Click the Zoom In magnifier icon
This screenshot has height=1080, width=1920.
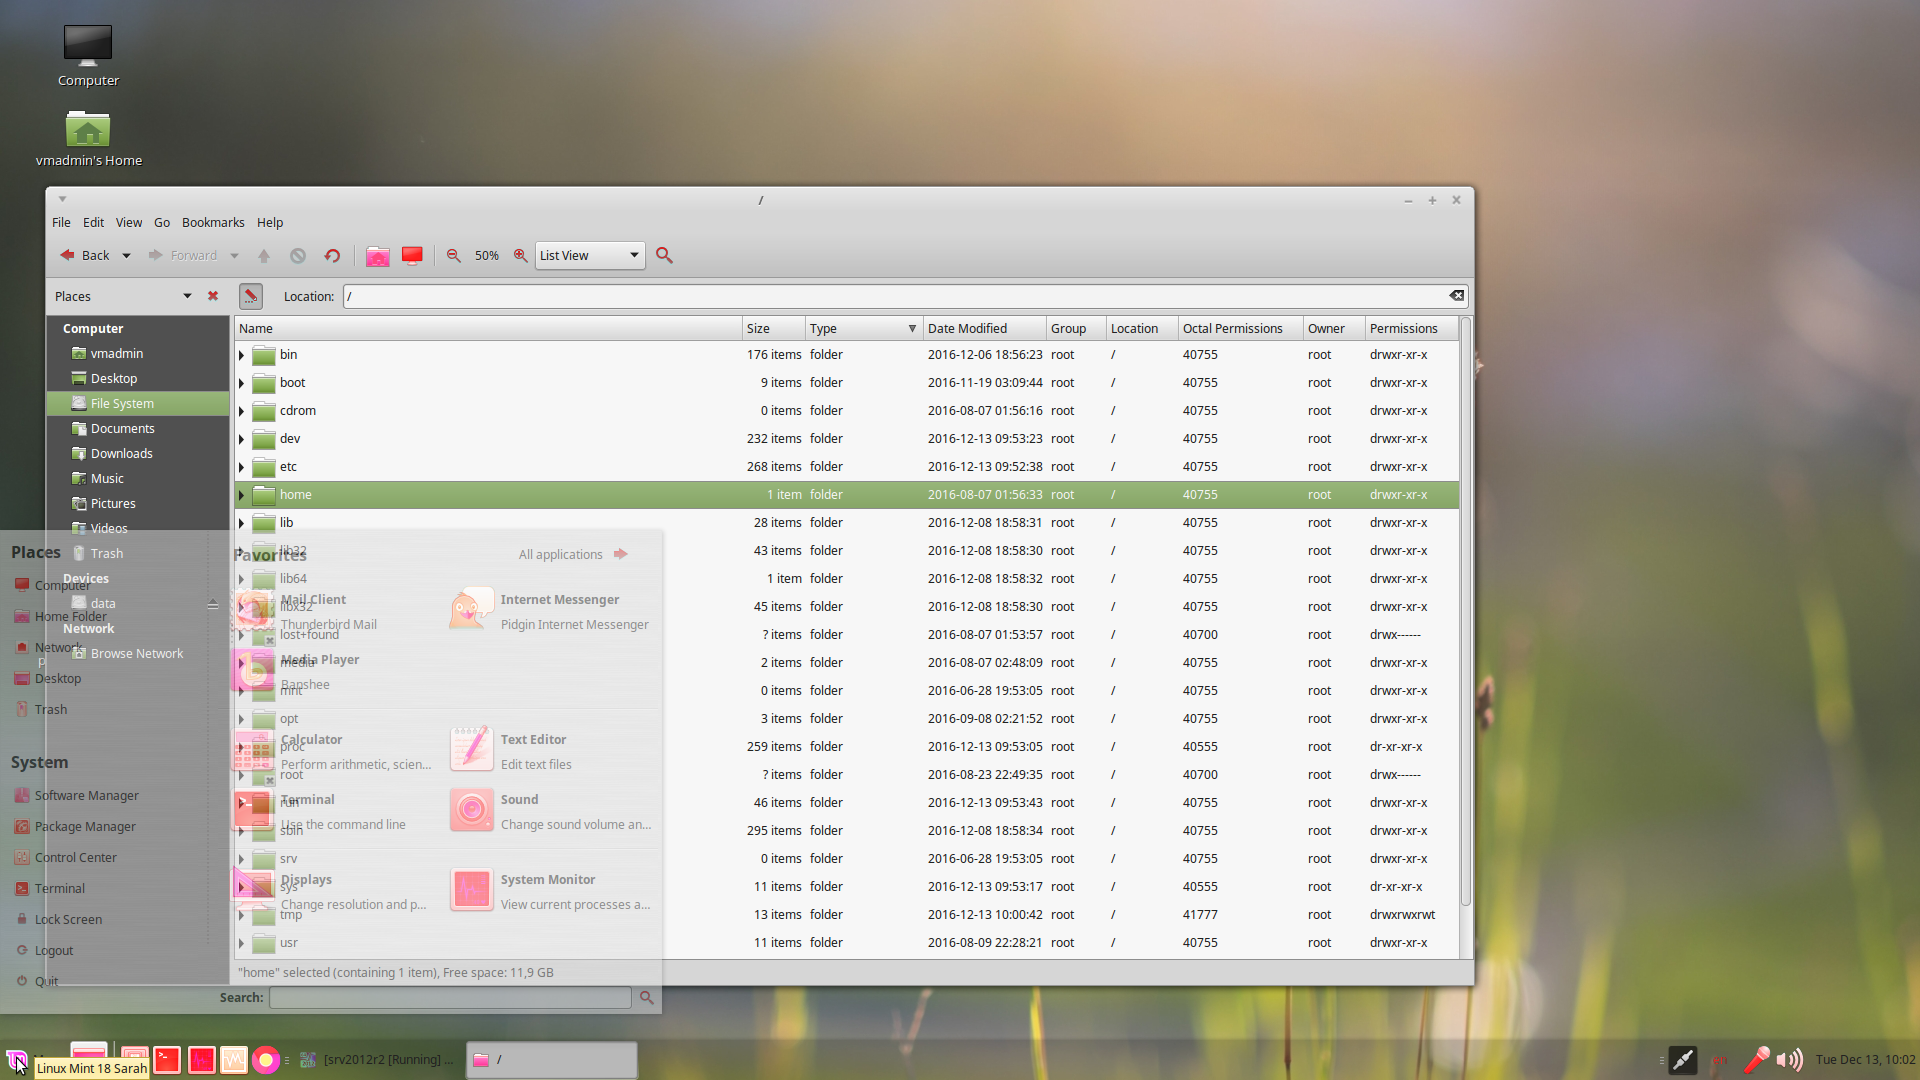click(520, 256)
